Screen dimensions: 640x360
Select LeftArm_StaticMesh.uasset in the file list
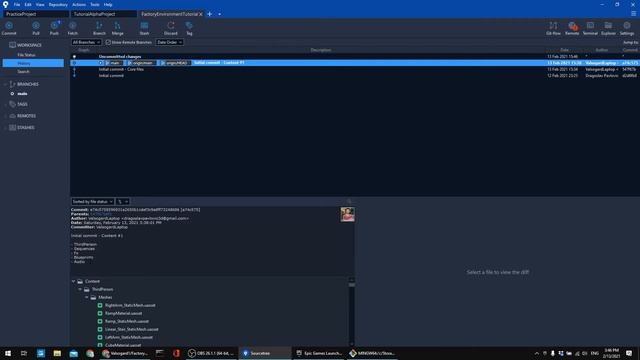coord(129,337)
